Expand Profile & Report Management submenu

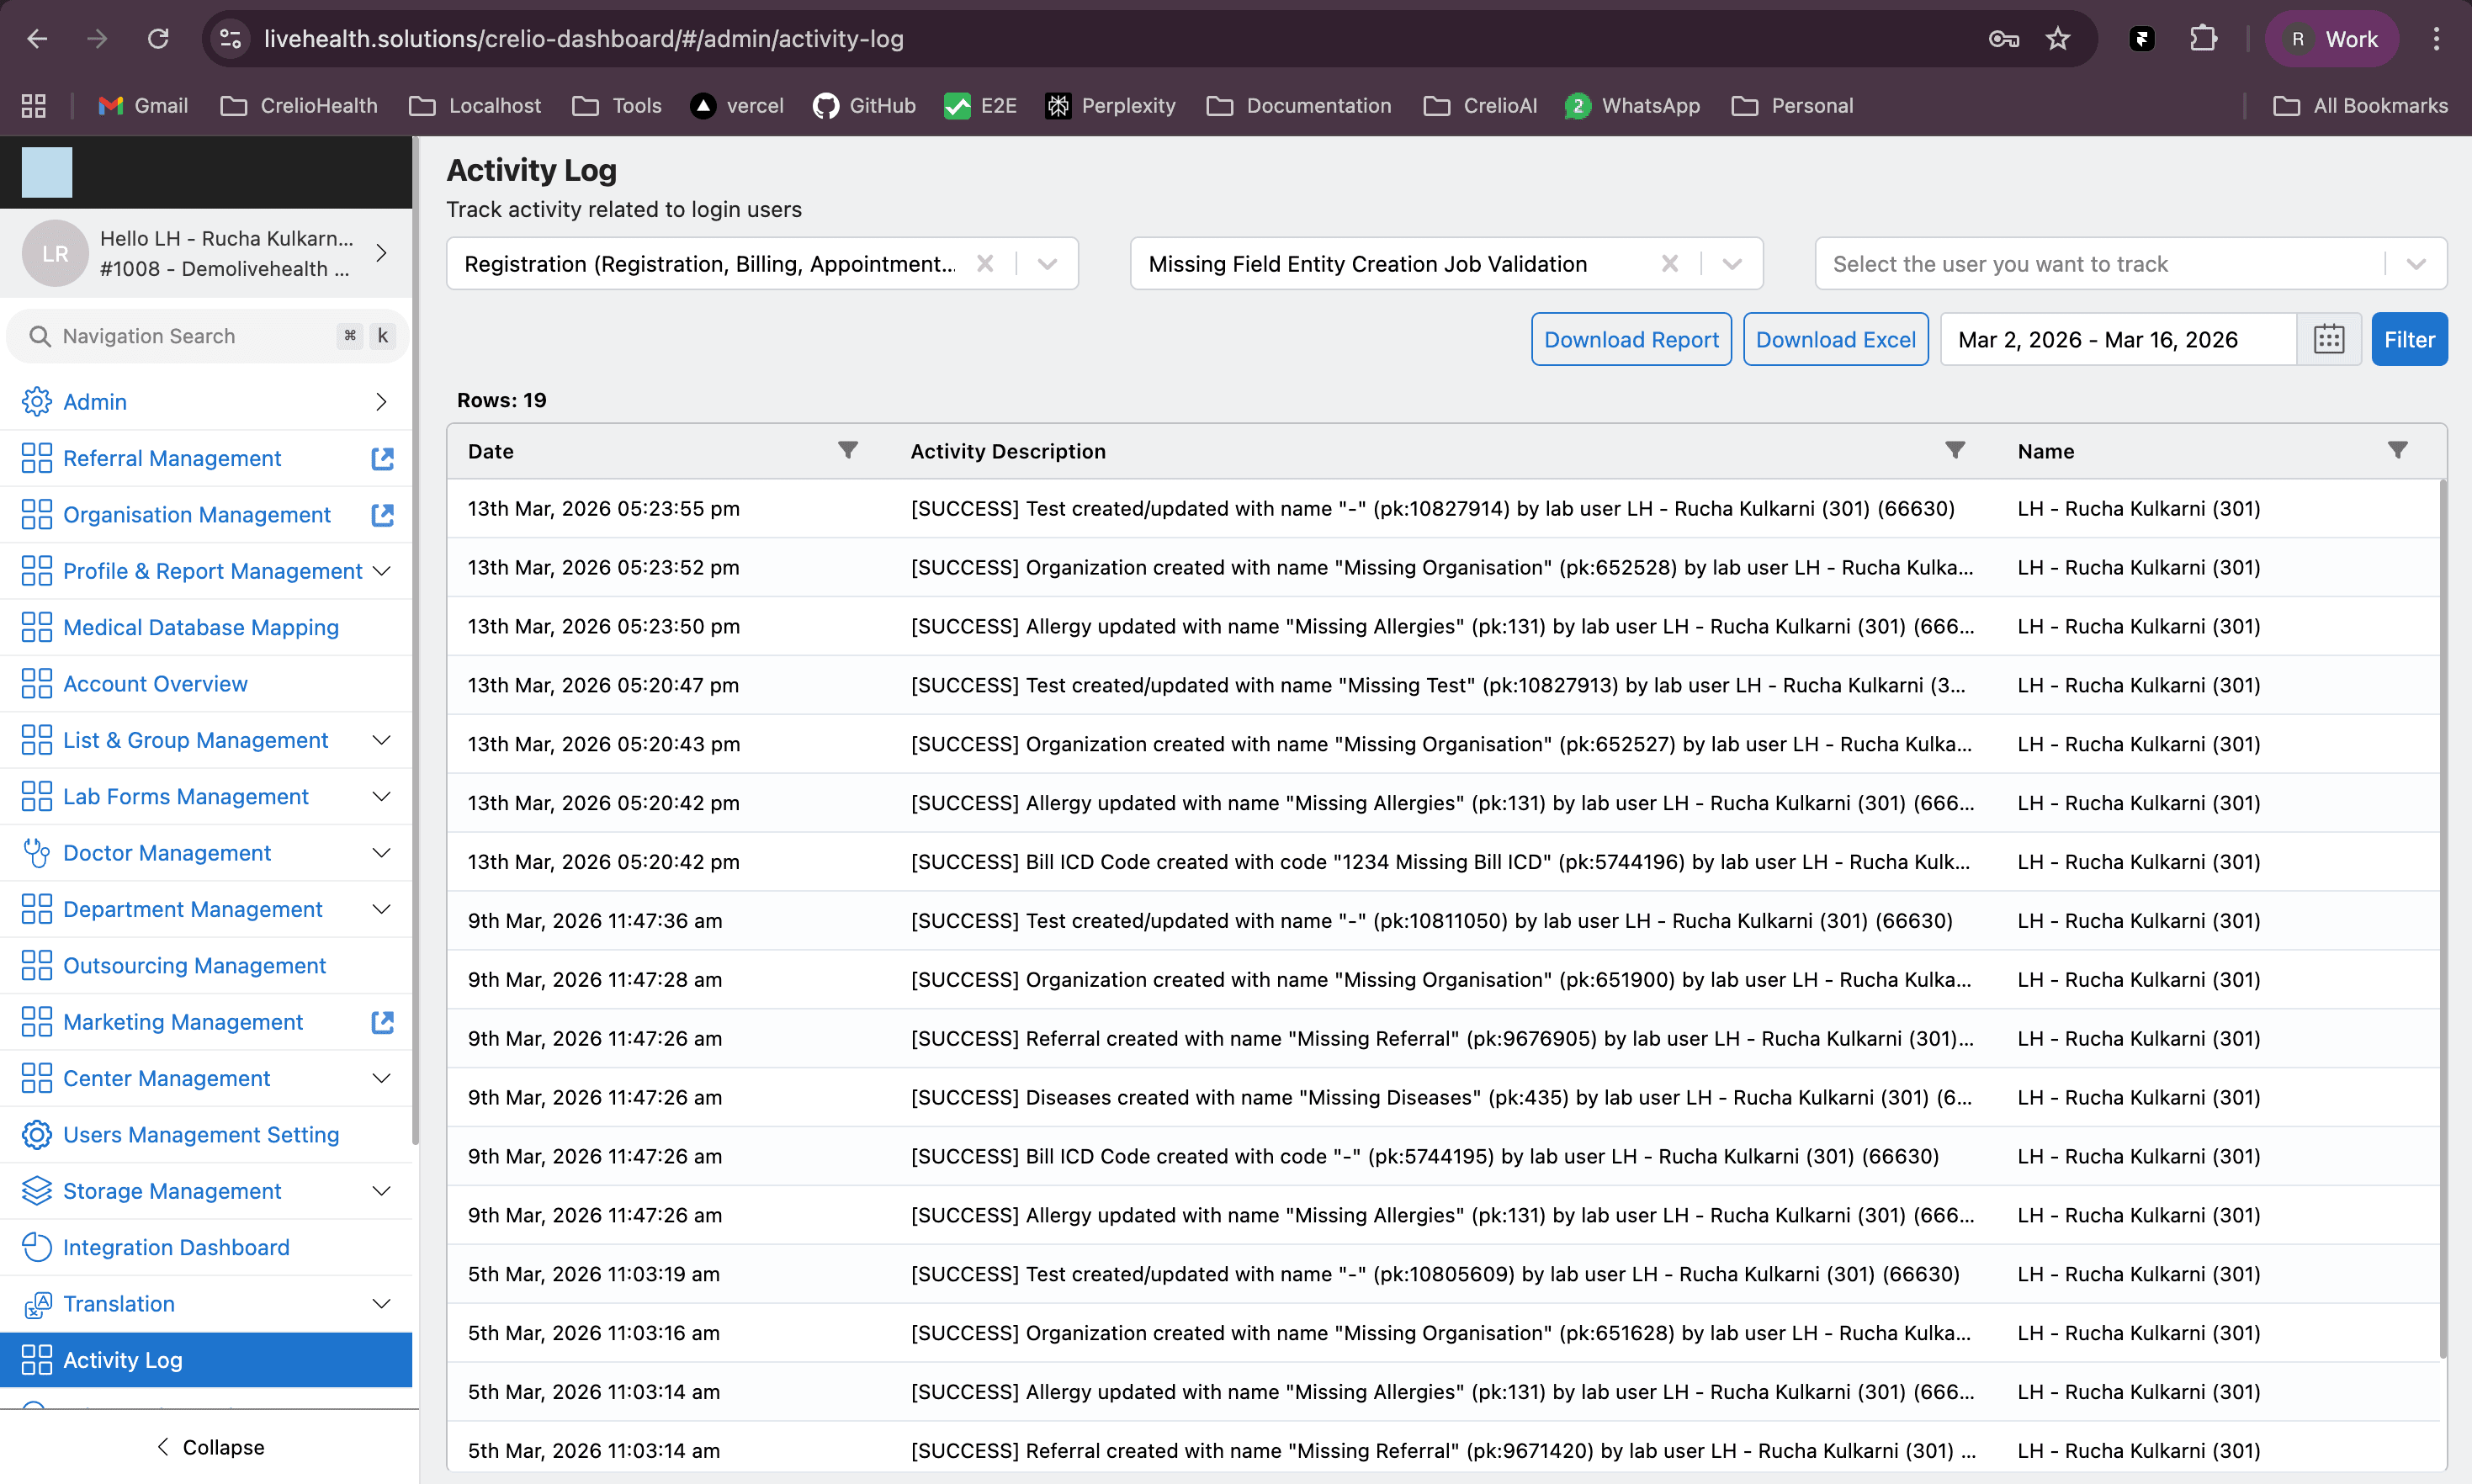click(381, 570)
